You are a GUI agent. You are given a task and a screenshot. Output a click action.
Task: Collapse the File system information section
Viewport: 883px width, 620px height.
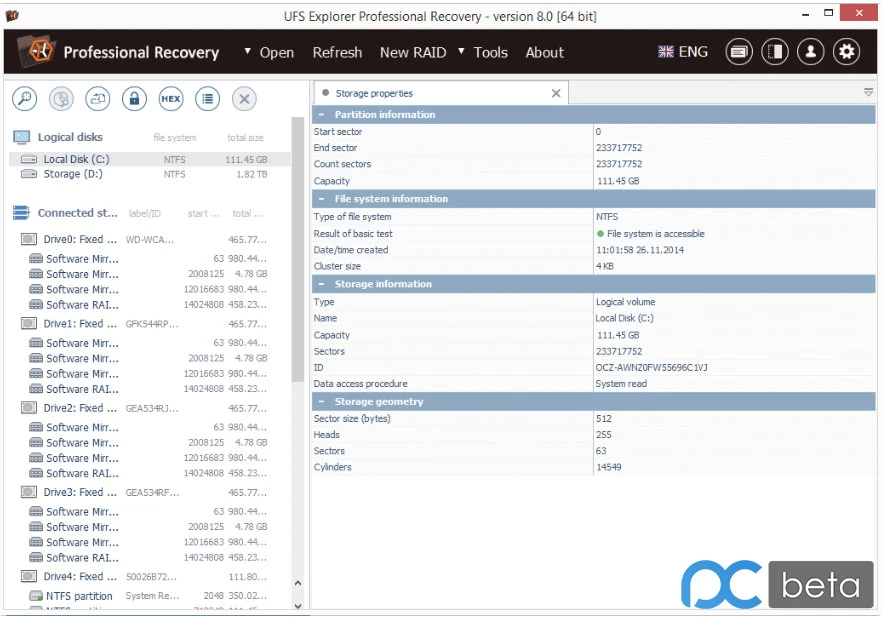click(x=321, y=199)
